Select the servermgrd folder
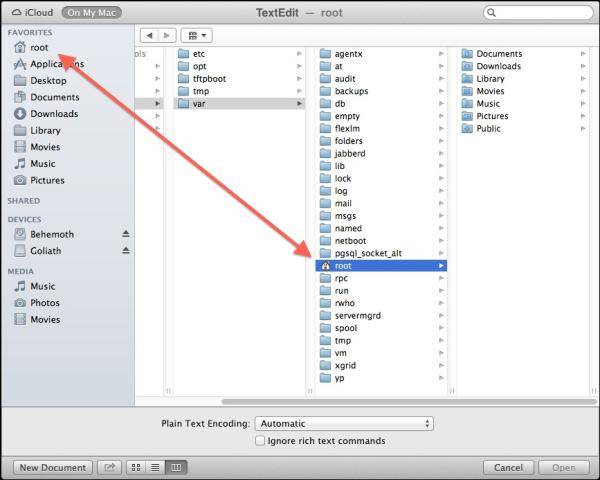Viewport: 600px width, 480px height. point(381,315)
